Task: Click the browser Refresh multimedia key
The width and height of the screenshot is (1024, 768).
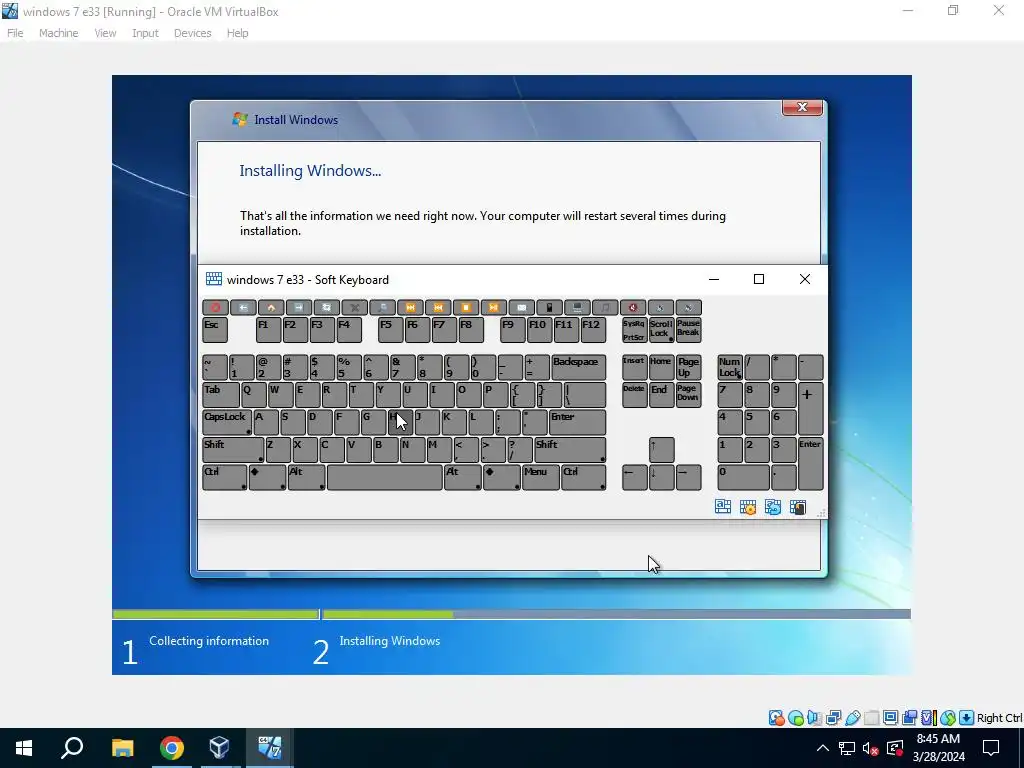Action: [x=327, y=307]
